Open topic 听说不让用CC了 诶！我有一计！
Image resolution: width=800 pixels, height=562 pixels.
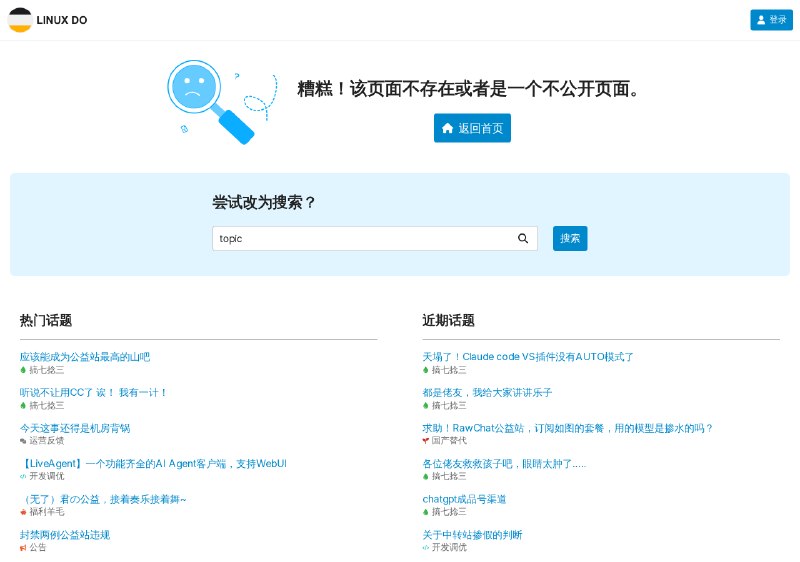coord(93,392)
